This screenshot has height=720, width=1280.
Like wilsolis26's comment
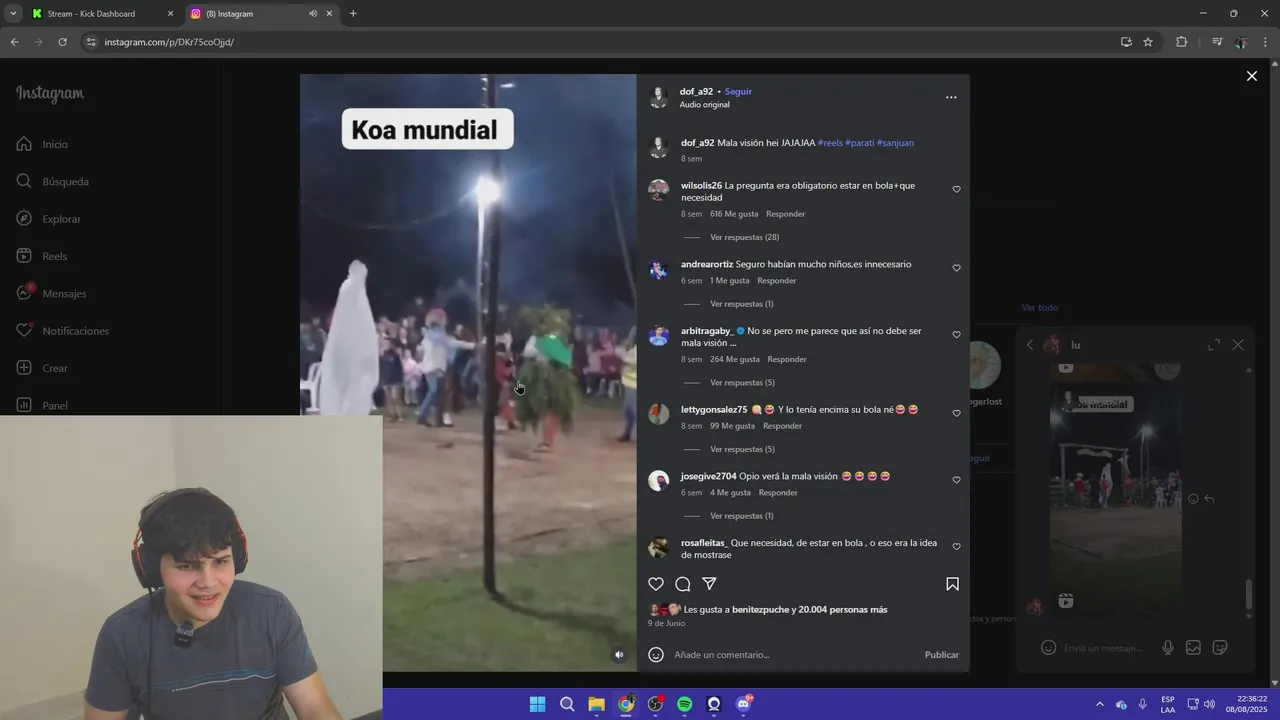[x=956, y=189]
